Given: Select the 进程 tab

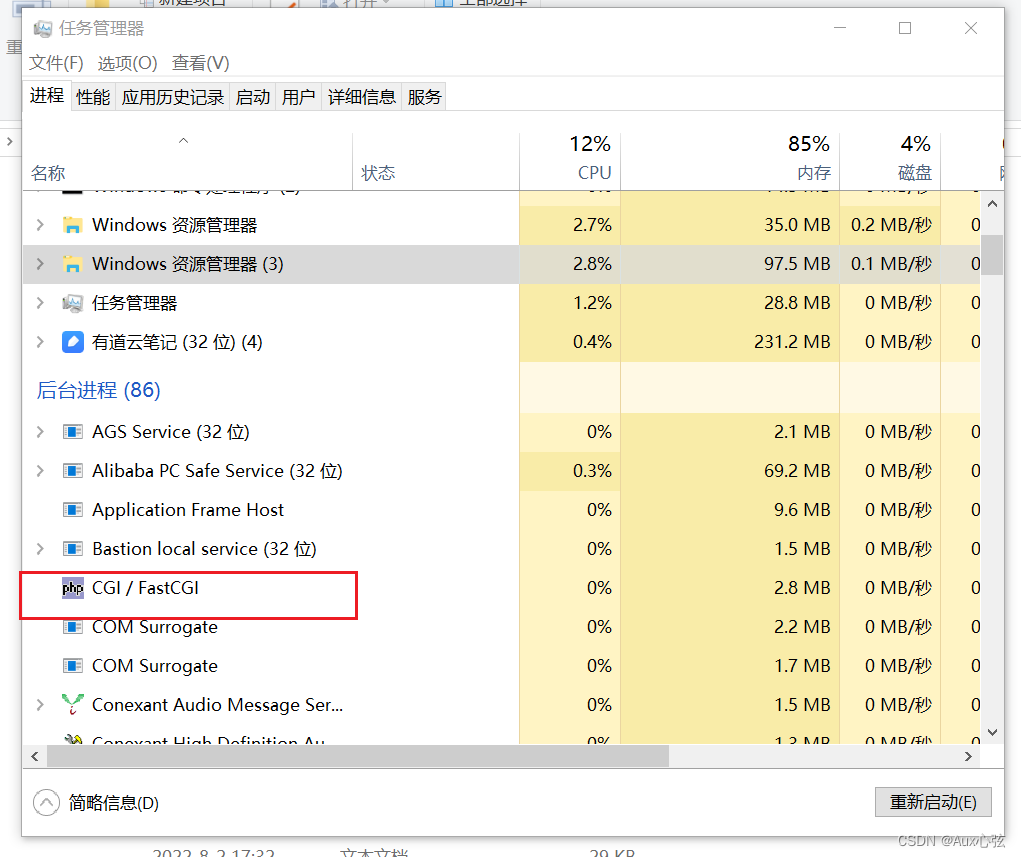Looking at the screenshot, I should tap(47, 96).
